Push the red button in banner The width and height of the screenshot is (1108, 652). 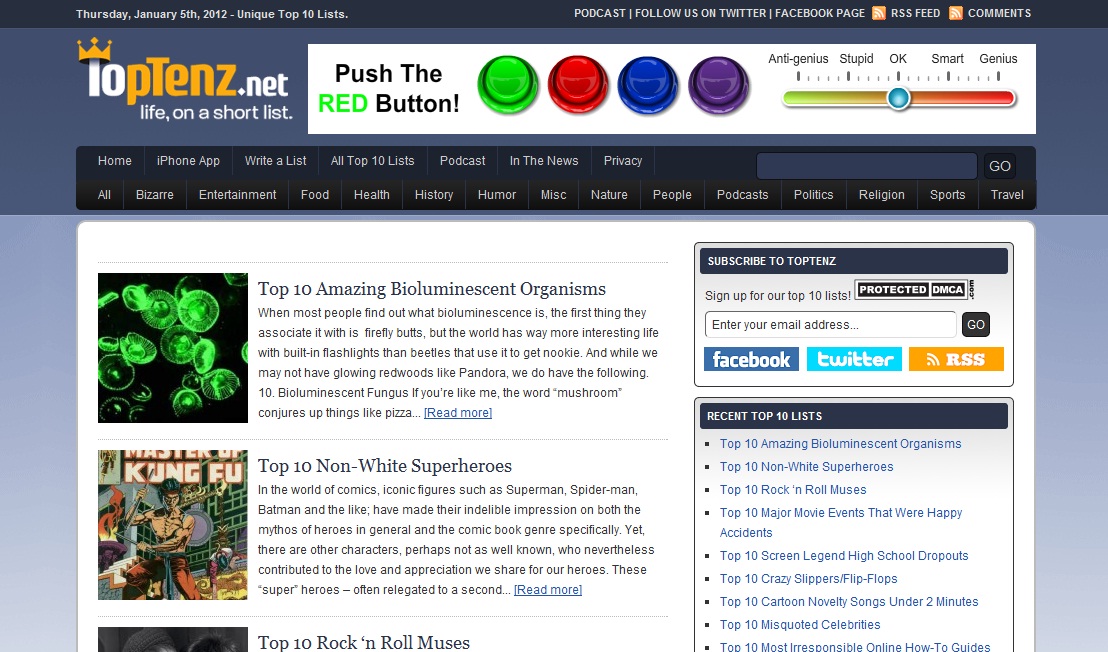click(578, 85)
